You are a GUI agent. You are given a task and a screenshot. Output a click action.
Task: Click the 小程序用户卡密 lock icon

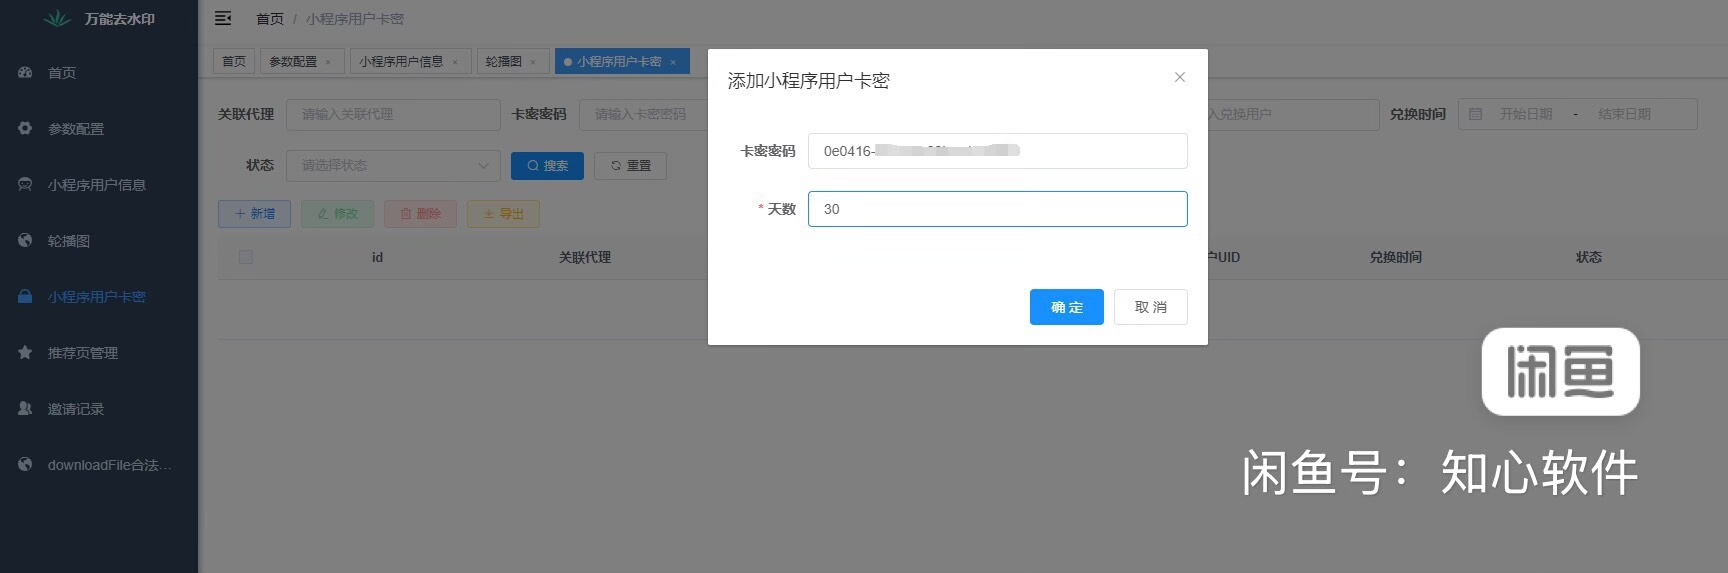25,296
